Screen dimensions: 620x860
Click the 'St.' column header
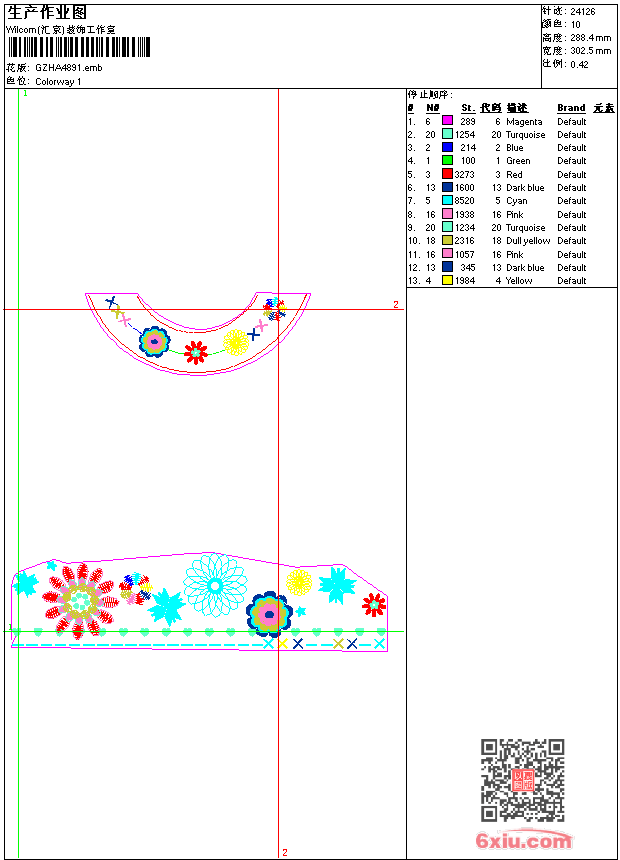pyautogui.click(x=467, y=108)
